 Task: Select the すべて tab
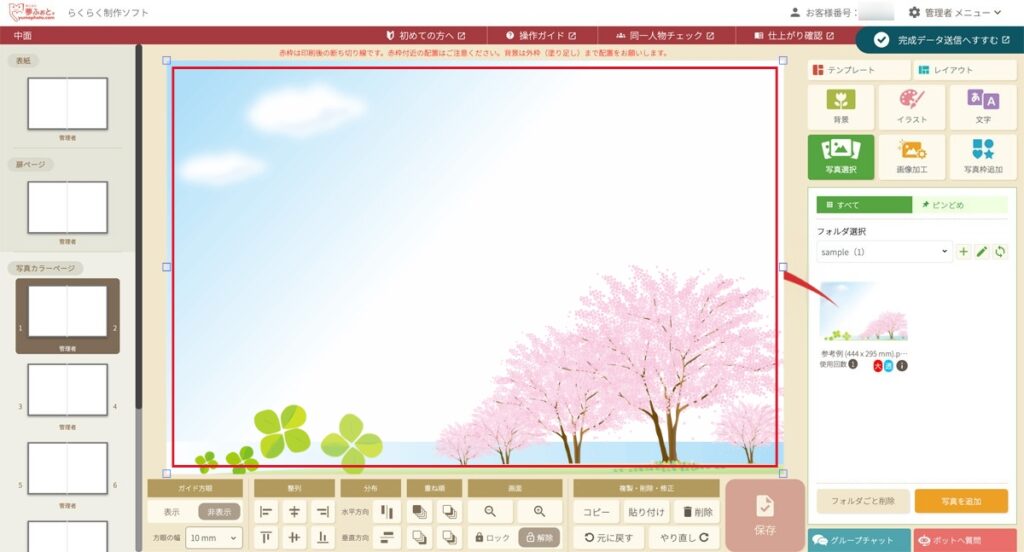click(862, 205)
